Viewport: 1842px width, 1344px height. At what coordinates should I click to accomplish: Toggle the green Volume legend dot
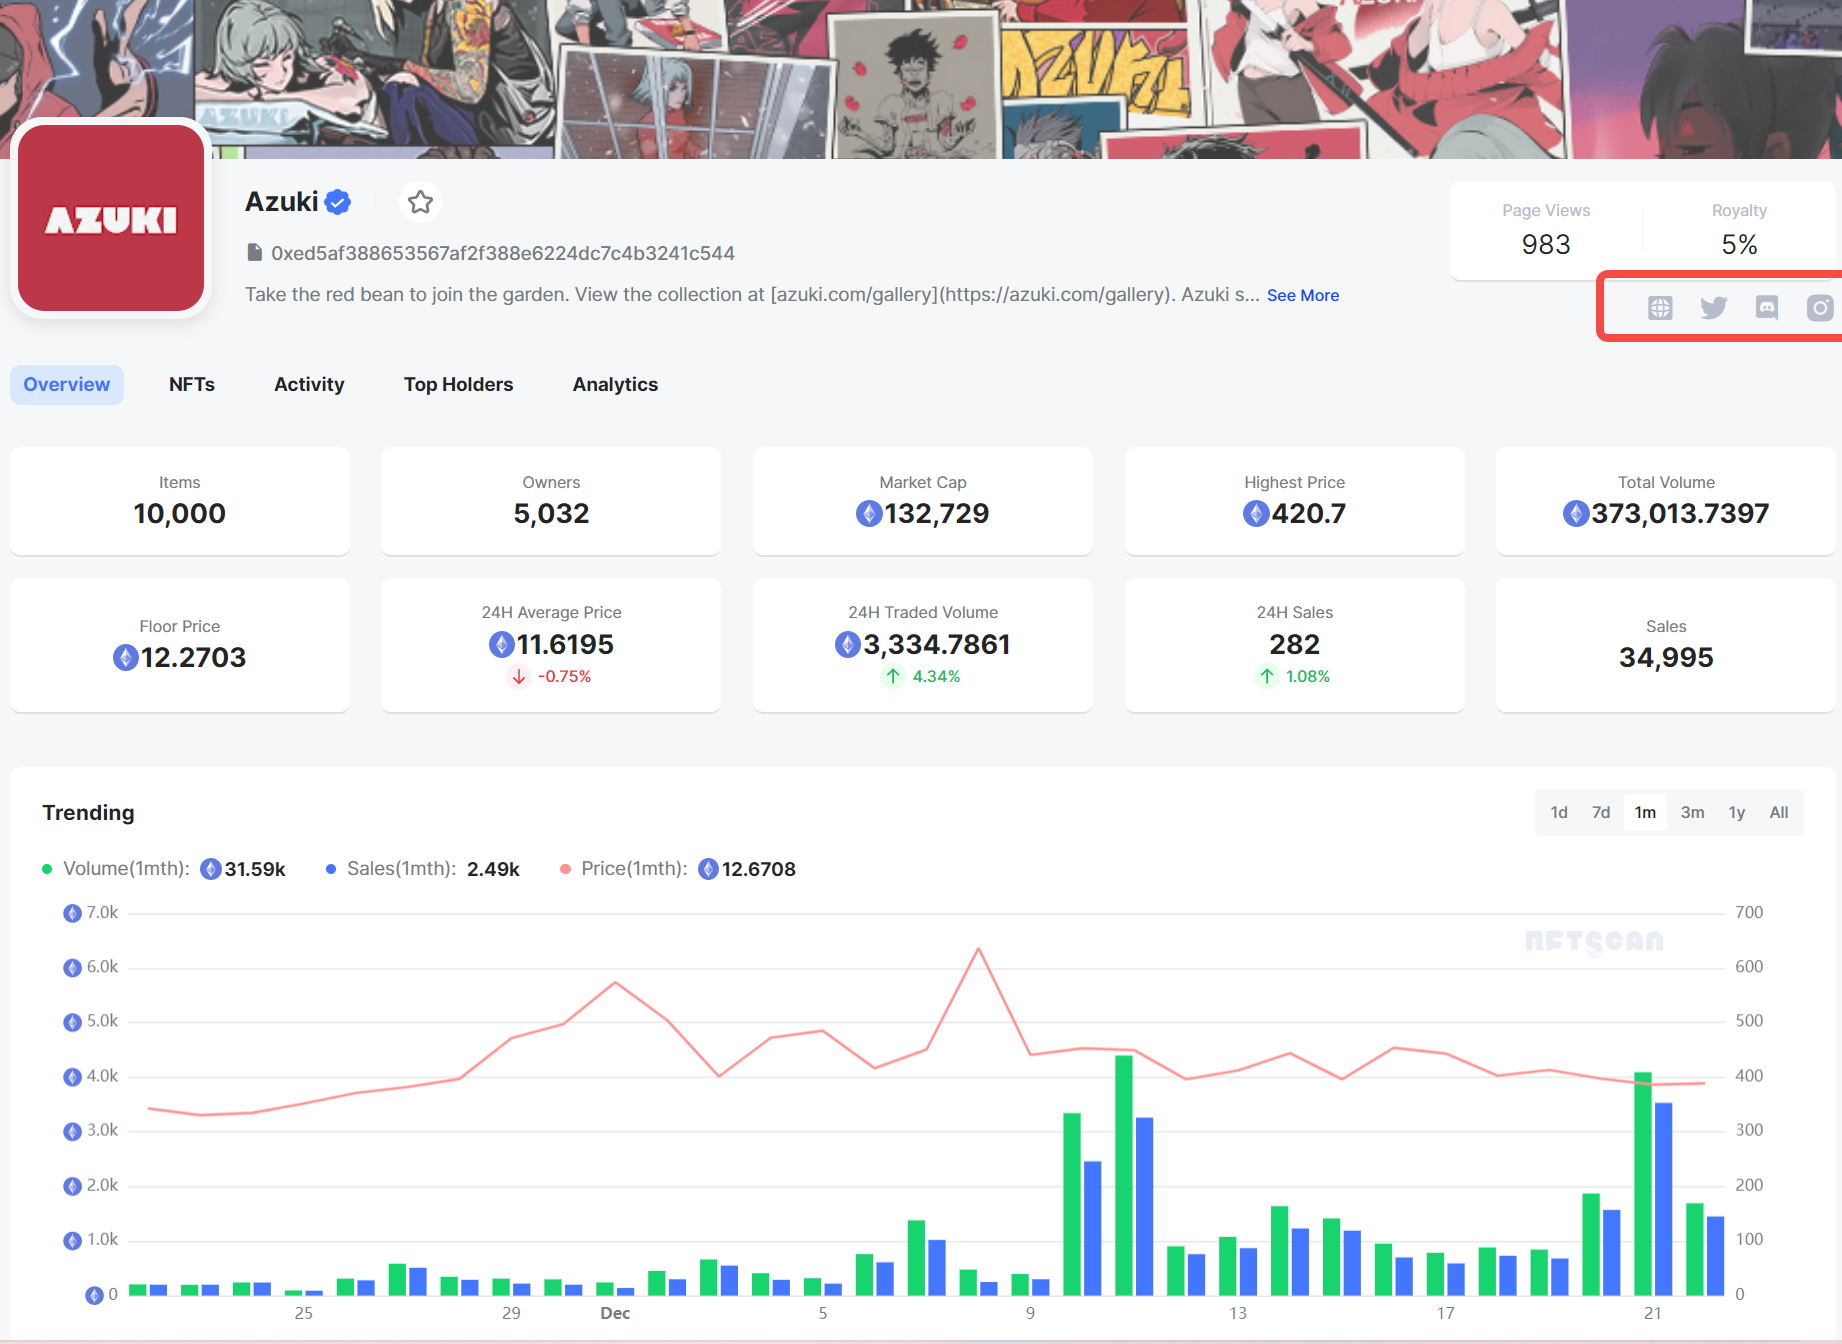[x=47, y=869]
